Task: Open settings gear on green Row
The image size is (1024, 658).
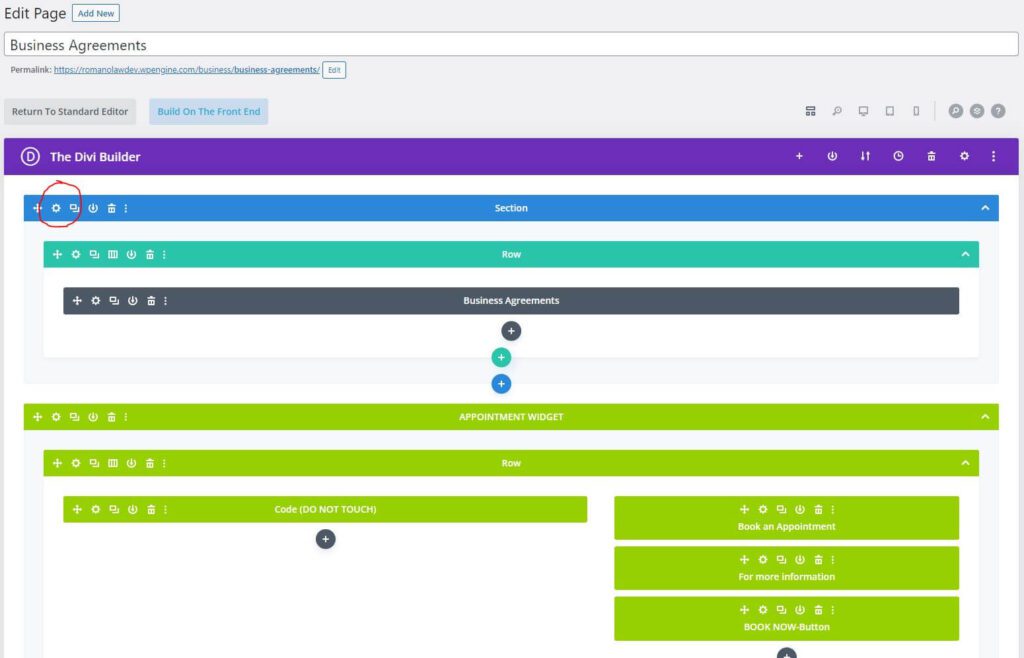Action: point(76,463)
